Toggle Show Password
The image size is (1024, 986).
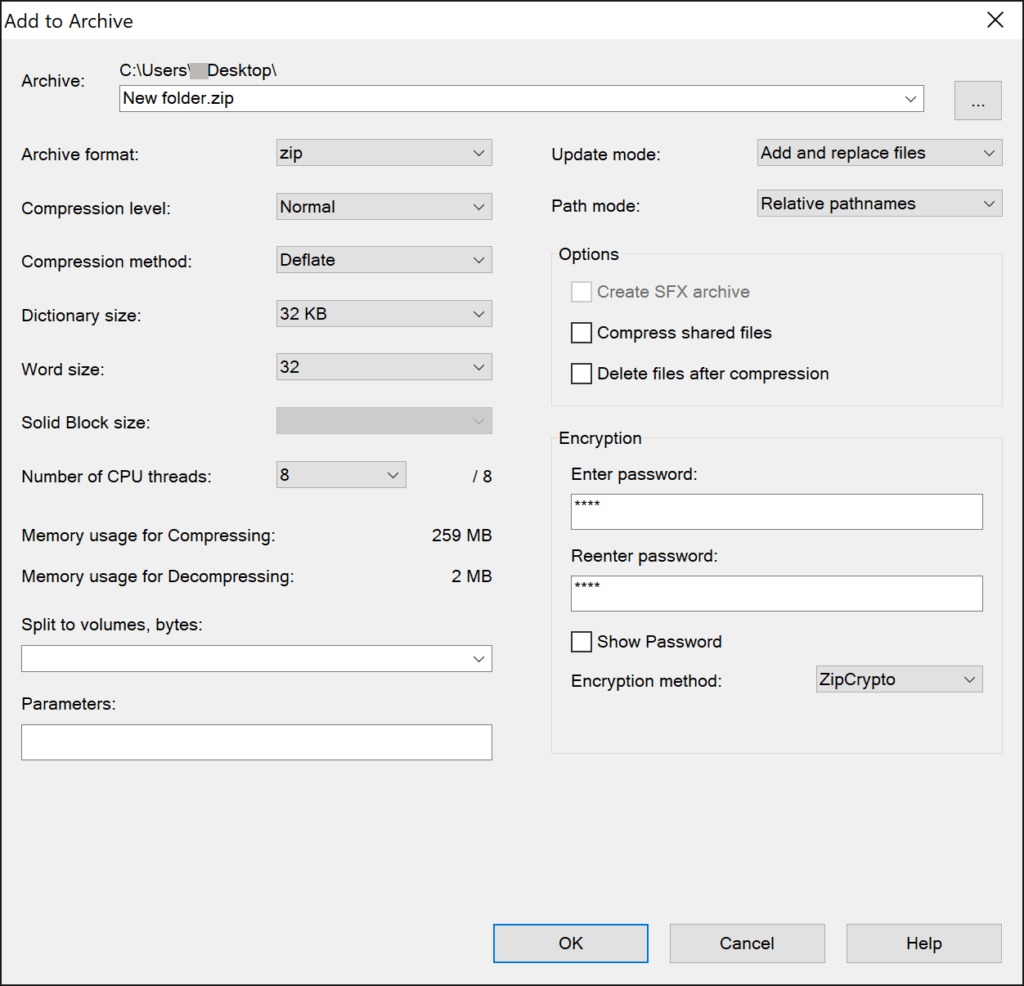click(581, 641)
